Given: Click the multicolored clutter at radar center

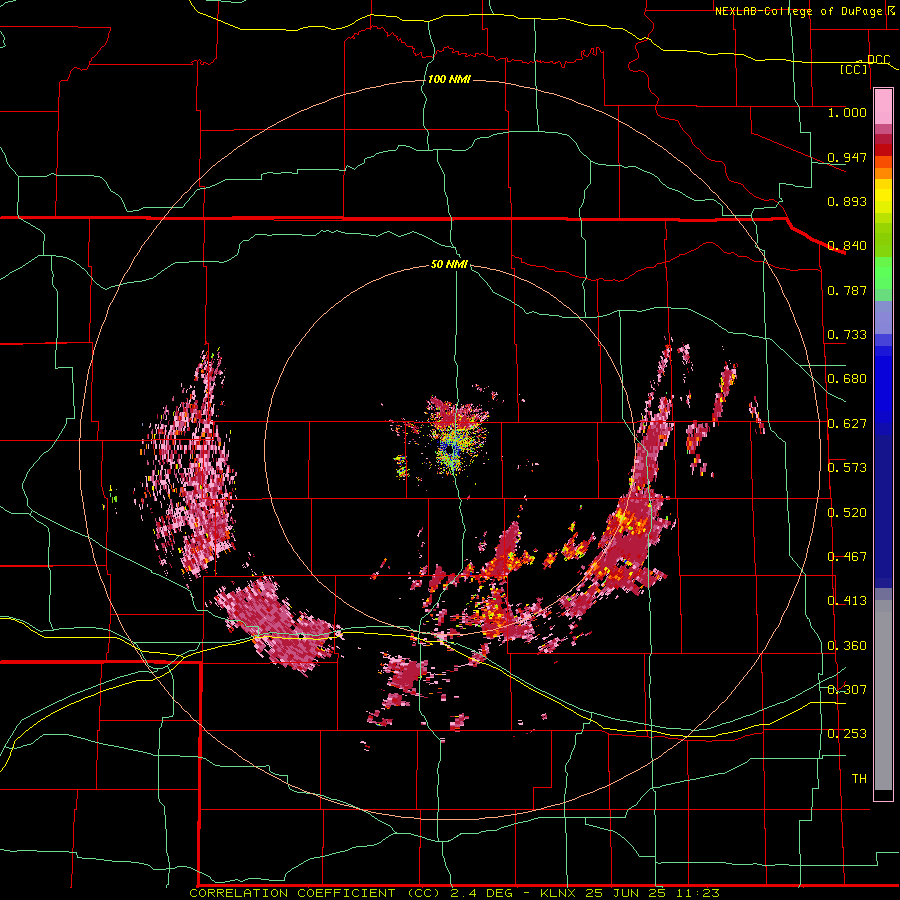Looking at the screenshot, I should [x=453, y=439].
